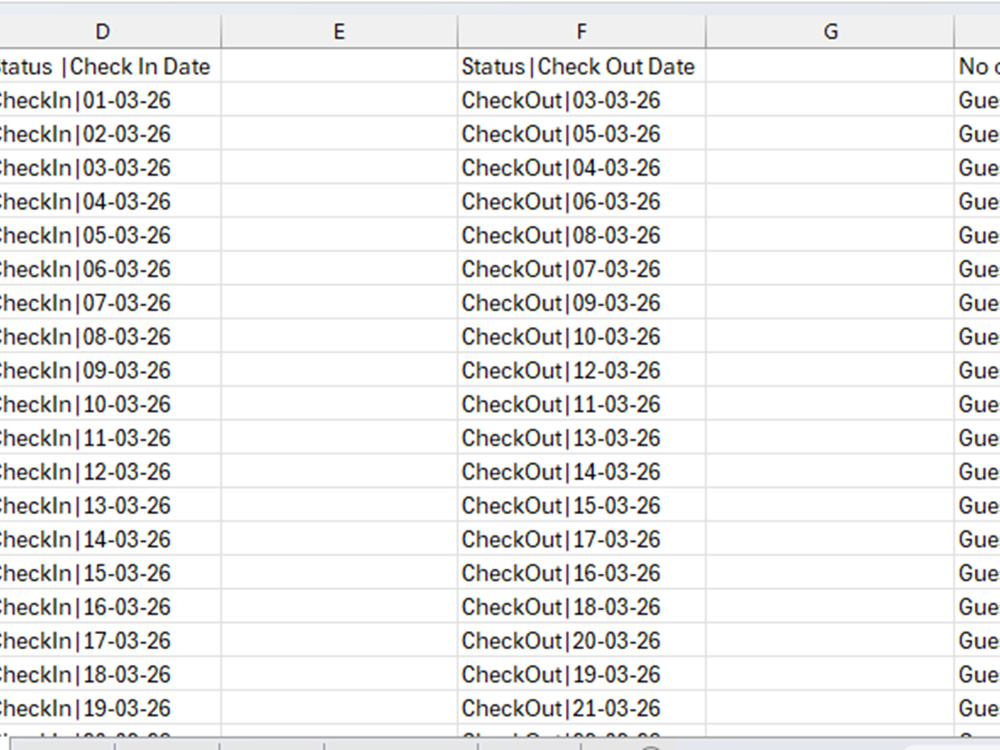Select cell 'CheckOut|17-03-26'
This screenshot has width=1000, height=750.
pyautogui.click(x=582, y=540)
